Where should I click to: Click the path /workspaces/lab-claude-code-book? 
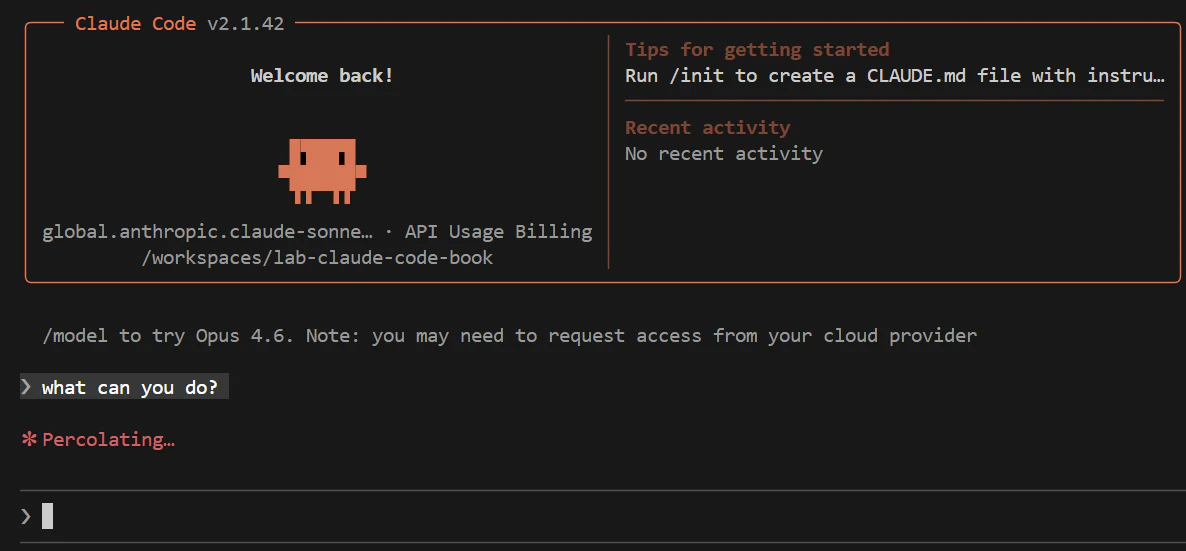[x=317, y=257]
